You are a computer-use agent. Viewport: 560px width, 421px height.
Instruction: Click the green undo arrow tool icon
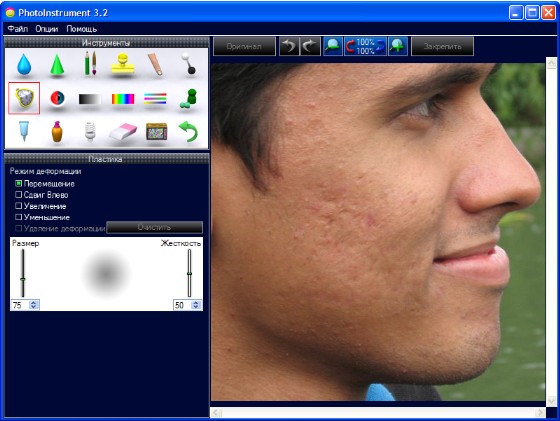coord(188,131)
